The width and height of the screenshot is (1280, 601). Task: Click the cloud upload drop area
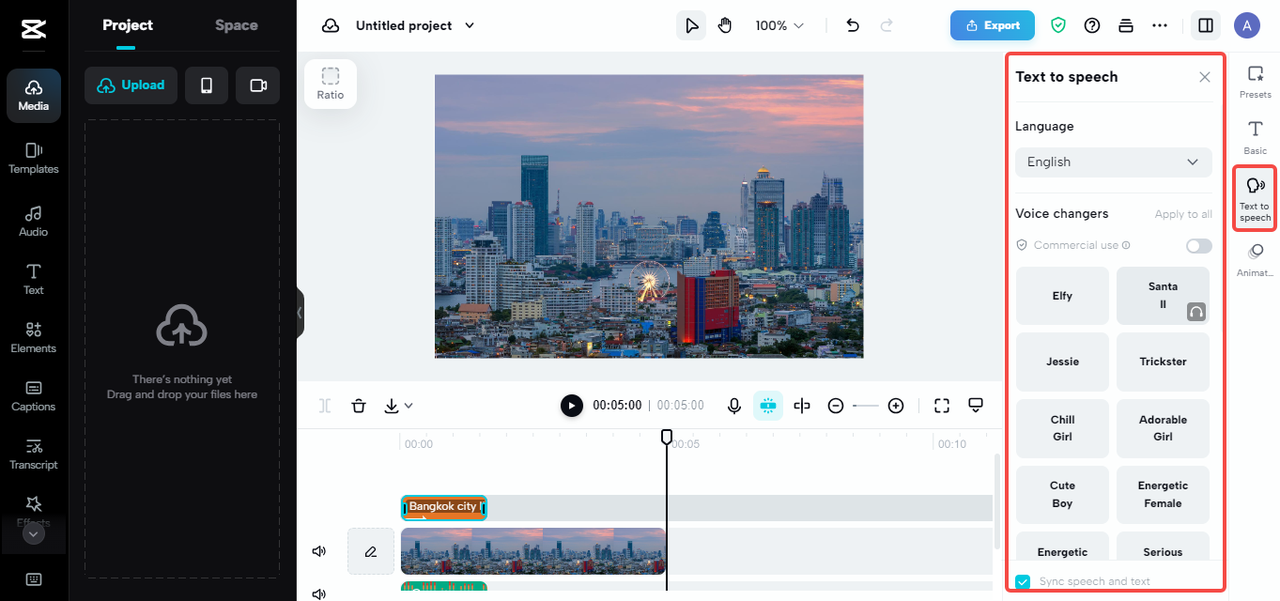pos(182,348)
